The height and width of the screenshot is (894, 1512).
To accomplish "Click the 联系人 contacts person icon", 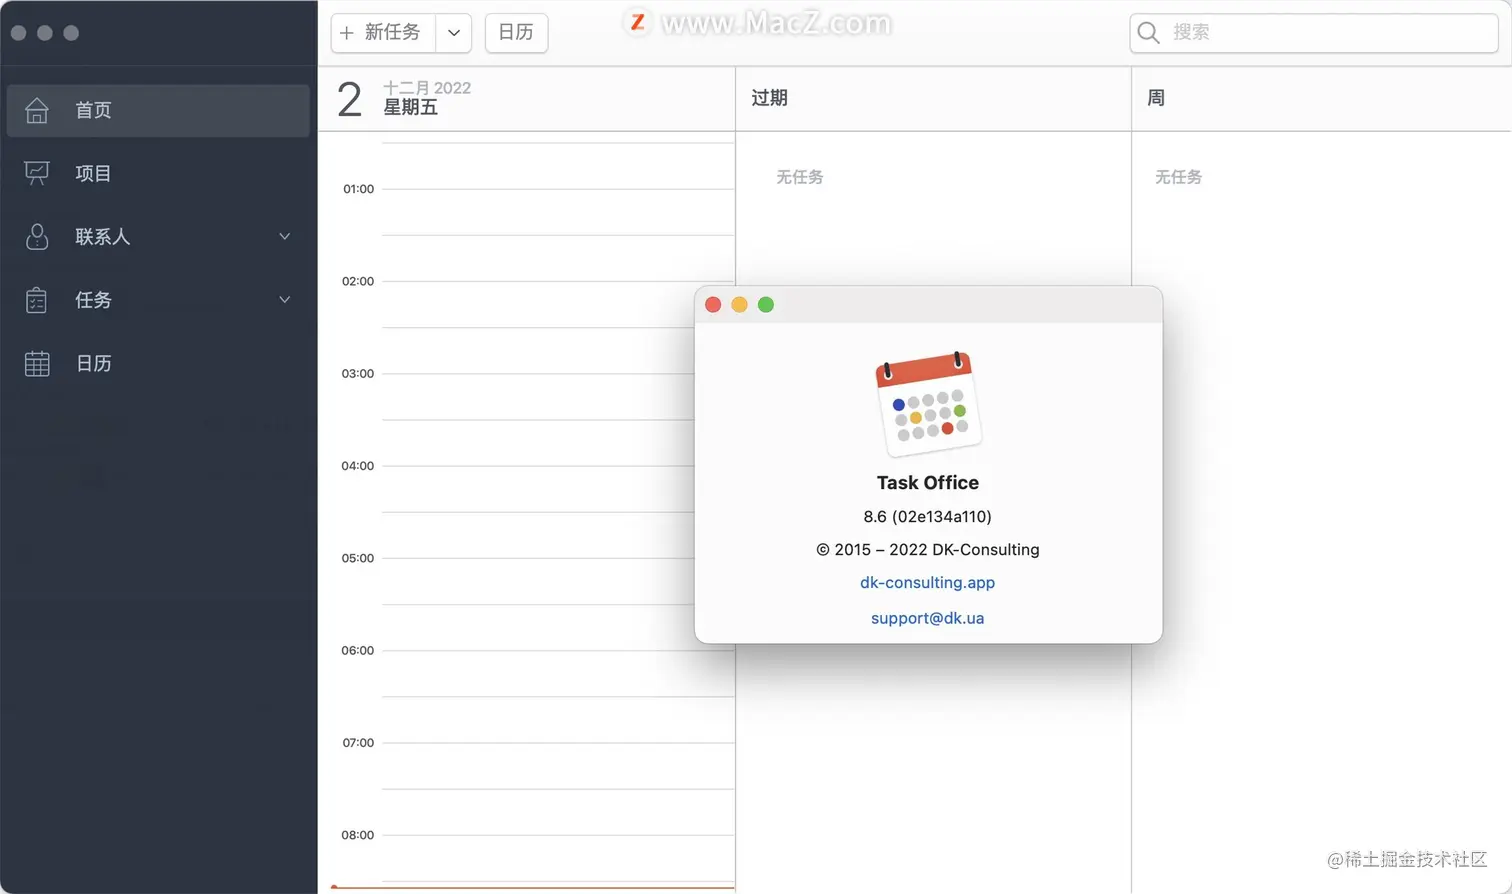I will [37, 237].
